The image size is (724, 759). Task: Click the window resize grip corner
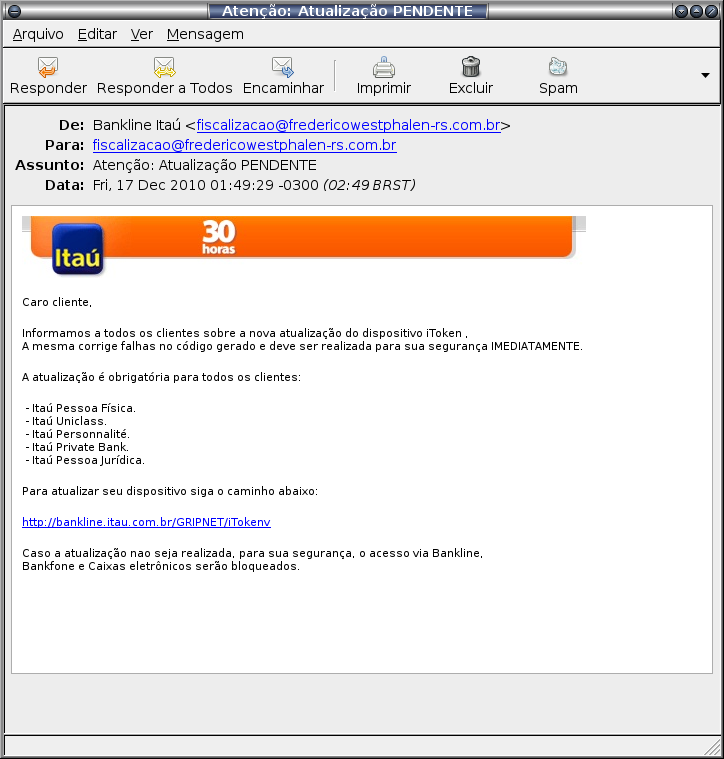(712, 746)
